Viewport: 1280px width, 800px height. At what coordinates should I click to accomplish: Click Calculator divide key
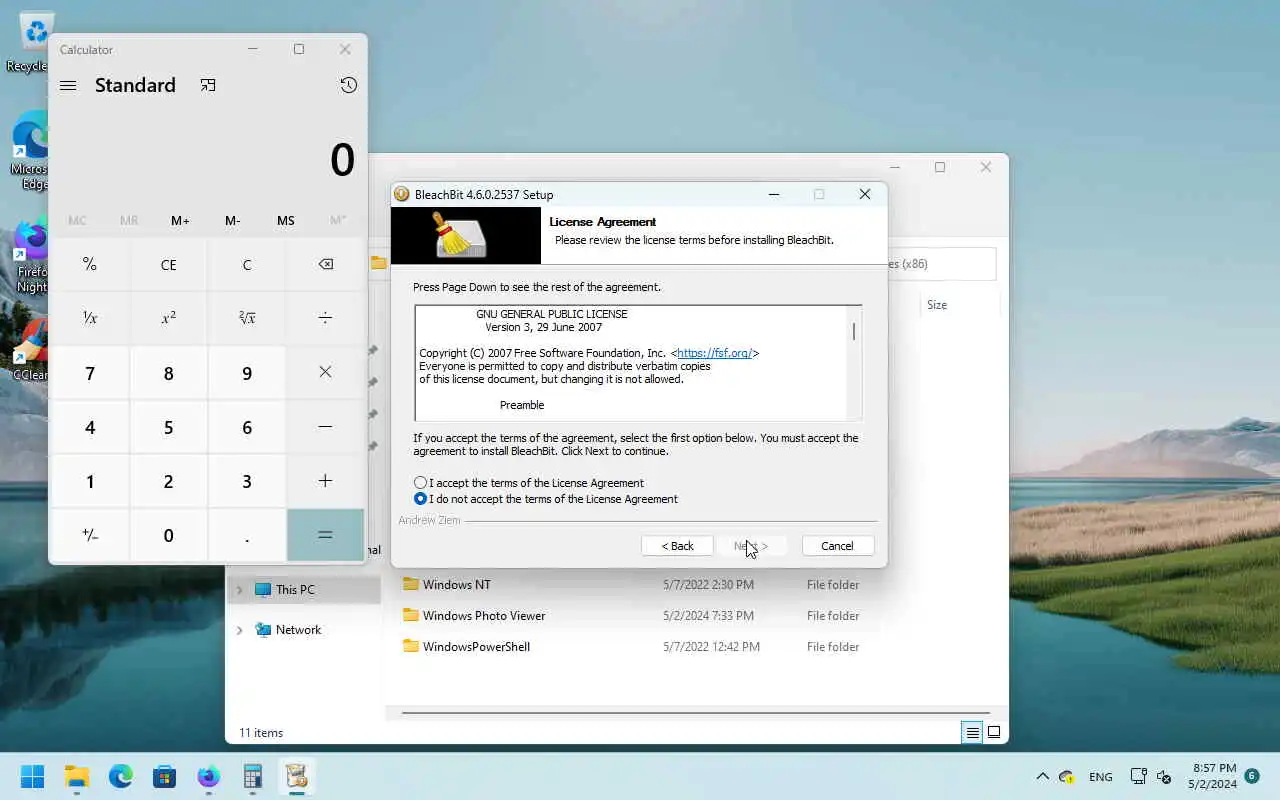[325, 318]
